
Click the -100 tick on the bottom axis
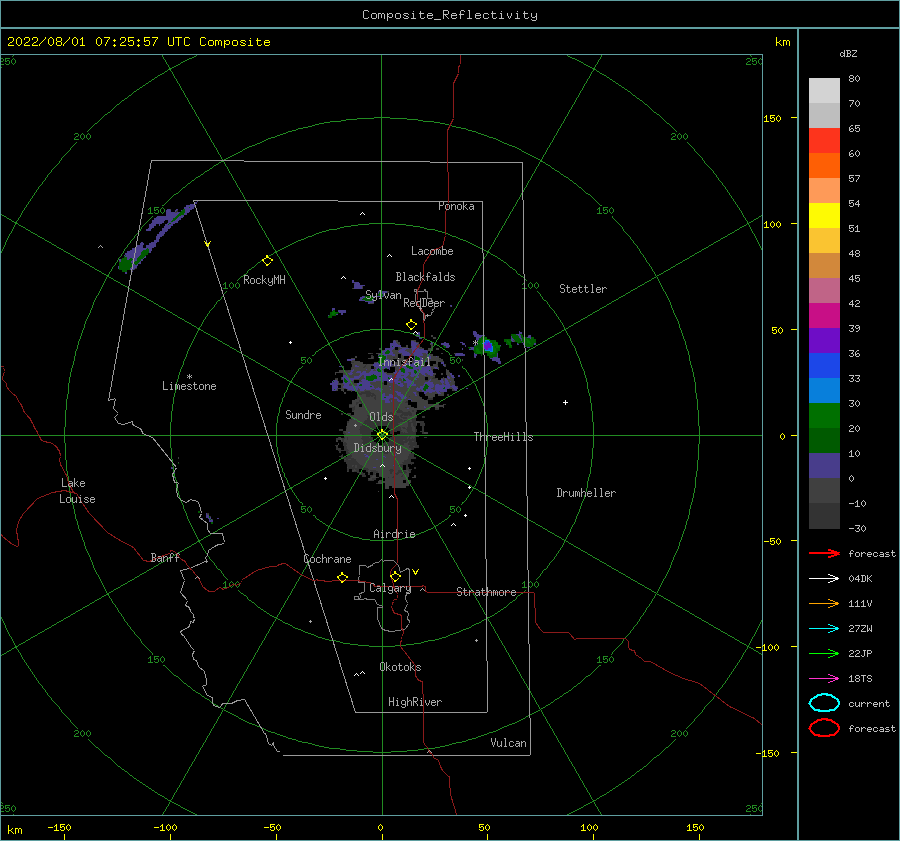pyautogui.click(x=165, y=827)
